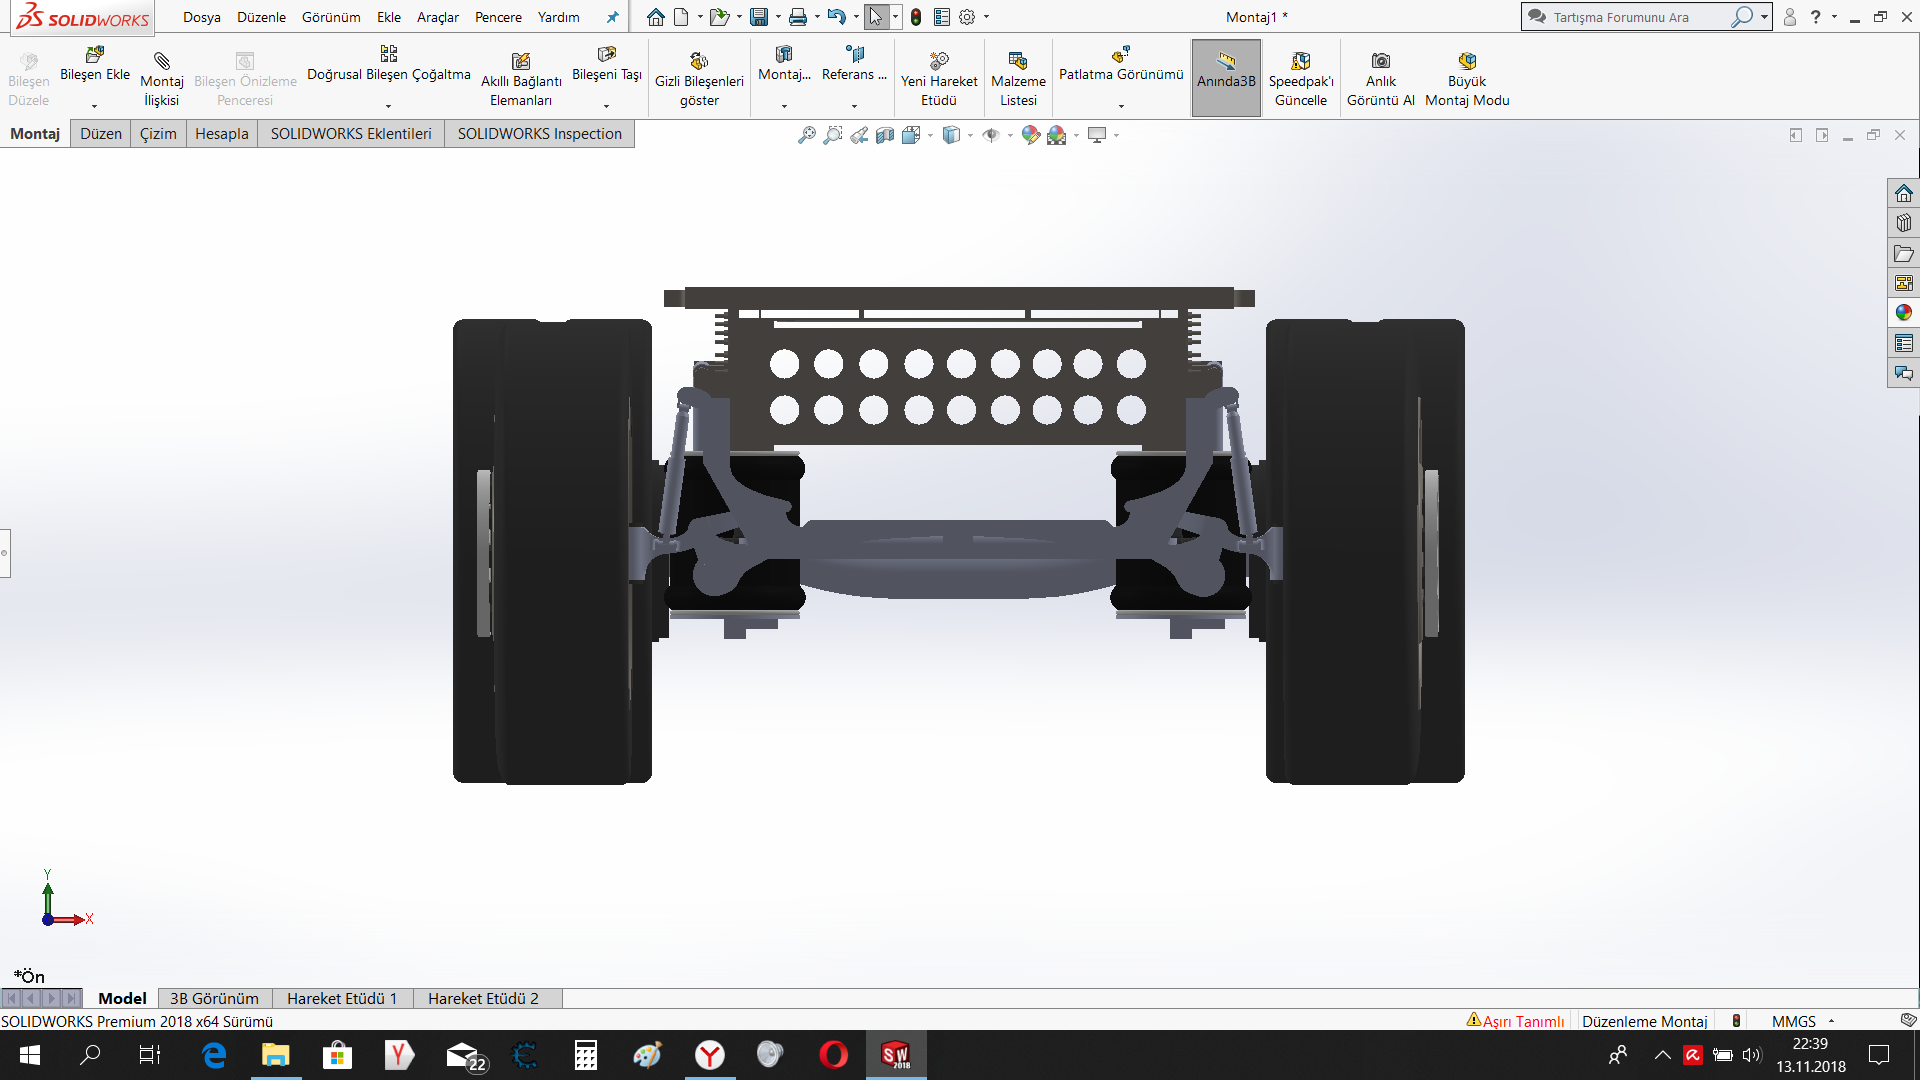This screenshot has height=1080, width=1920.
Task: Click the Rebuild traffic light icon
Action: pyautogui.click(x=916, y=17)
